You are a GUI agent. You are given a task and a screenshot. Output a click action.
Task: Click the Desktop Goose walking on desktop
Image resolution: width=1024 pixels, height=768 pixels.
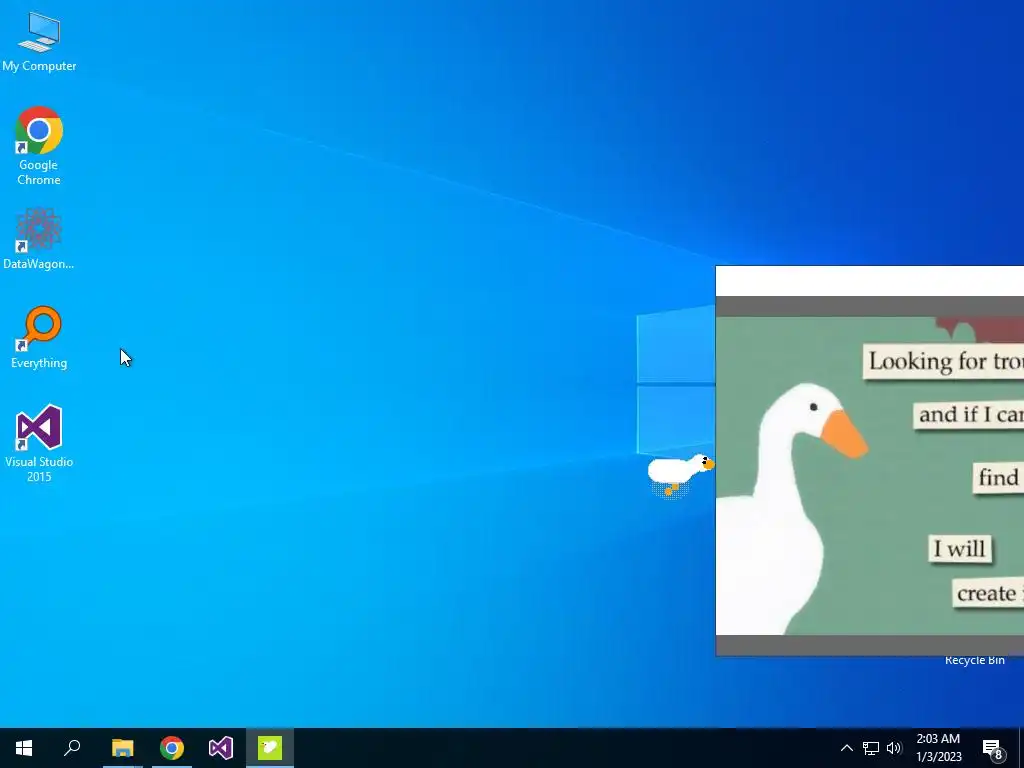[x=680, y=475]
